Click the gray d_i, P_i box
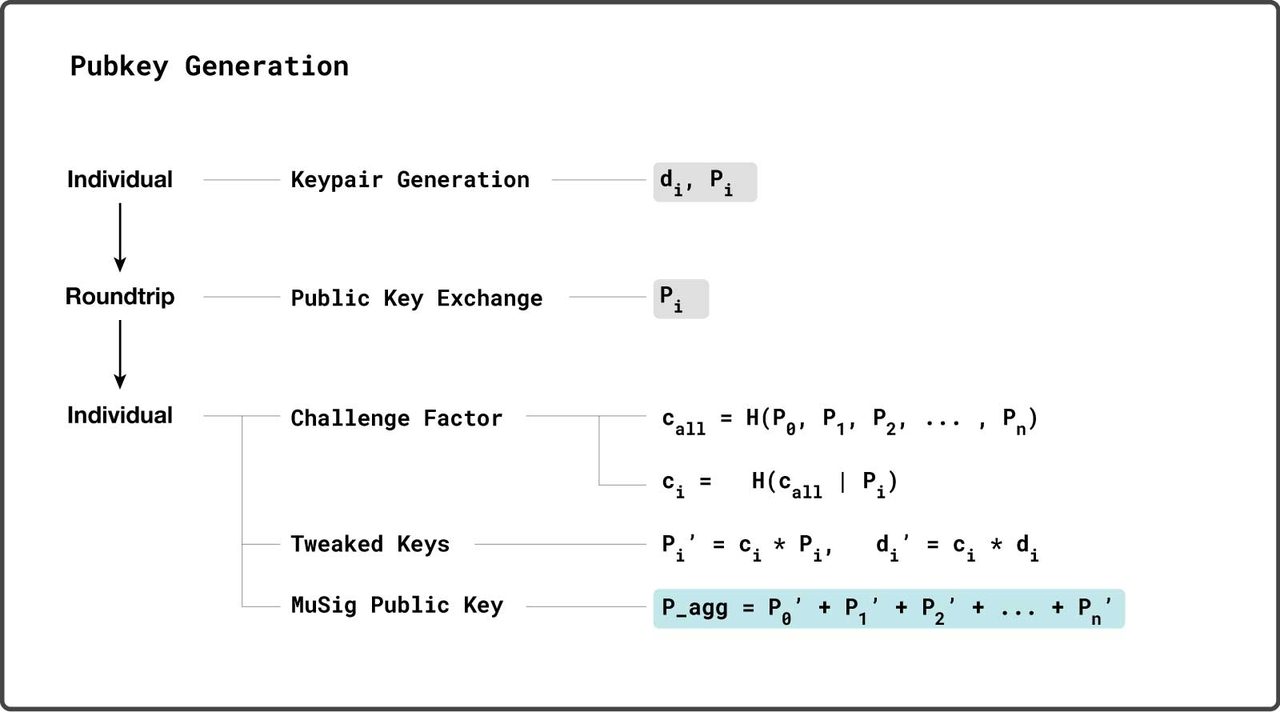The width and height of the screenshot is (1280, 712). point(705,182)
